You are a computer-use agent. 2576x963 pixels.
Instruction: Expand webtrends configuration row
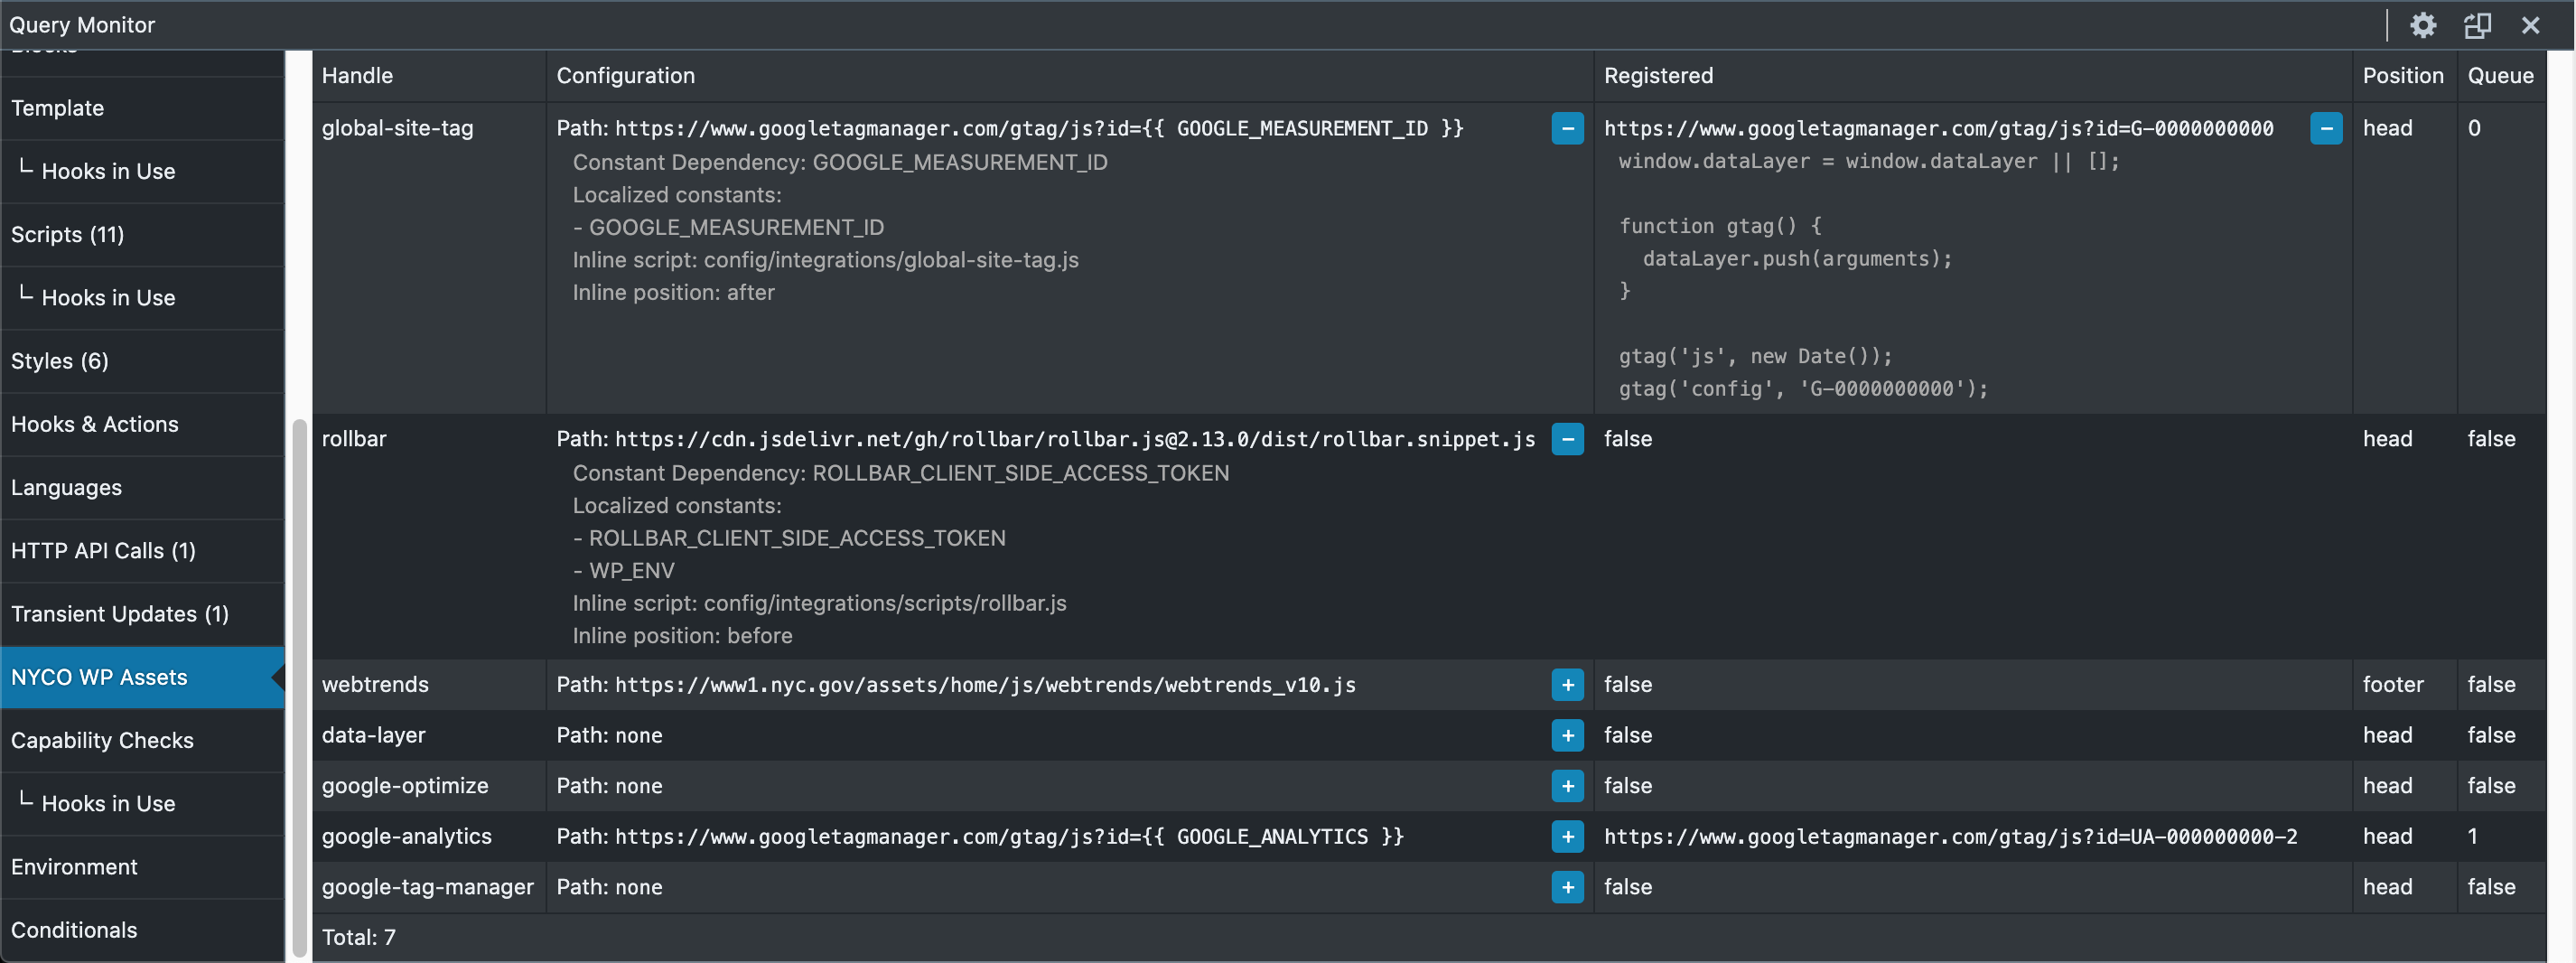[x=1567, y=685]
